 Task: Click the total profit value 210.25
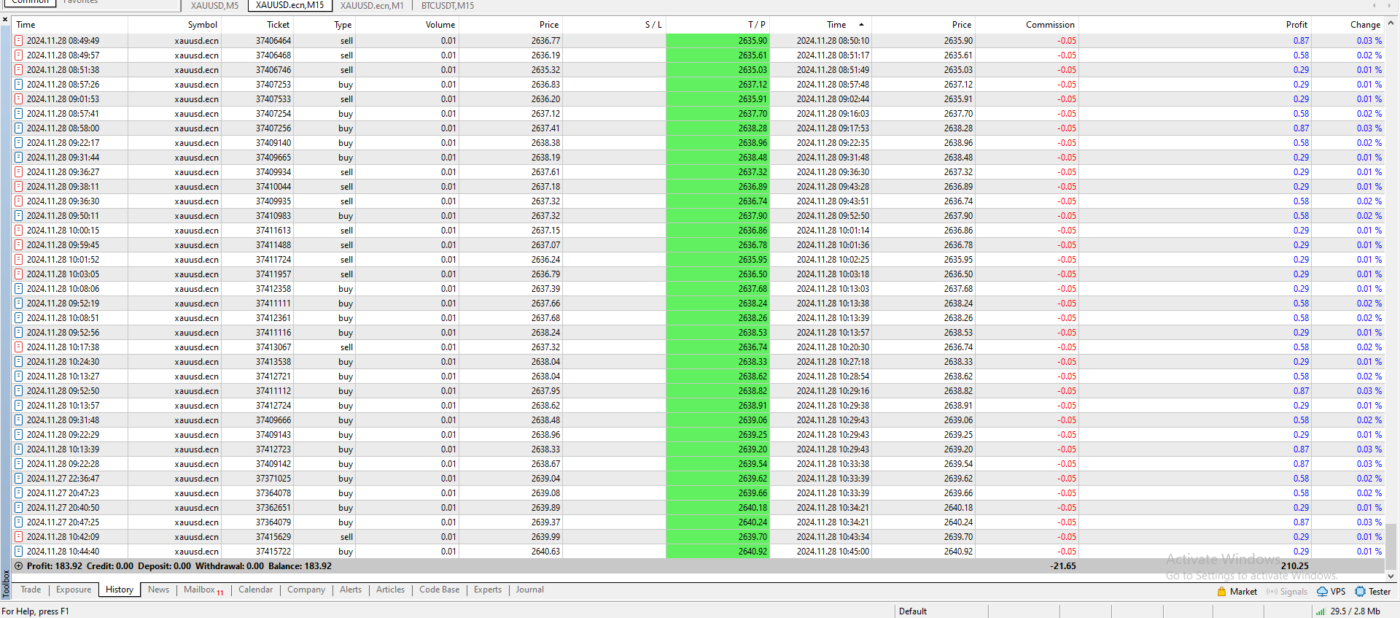(1293, 566)
